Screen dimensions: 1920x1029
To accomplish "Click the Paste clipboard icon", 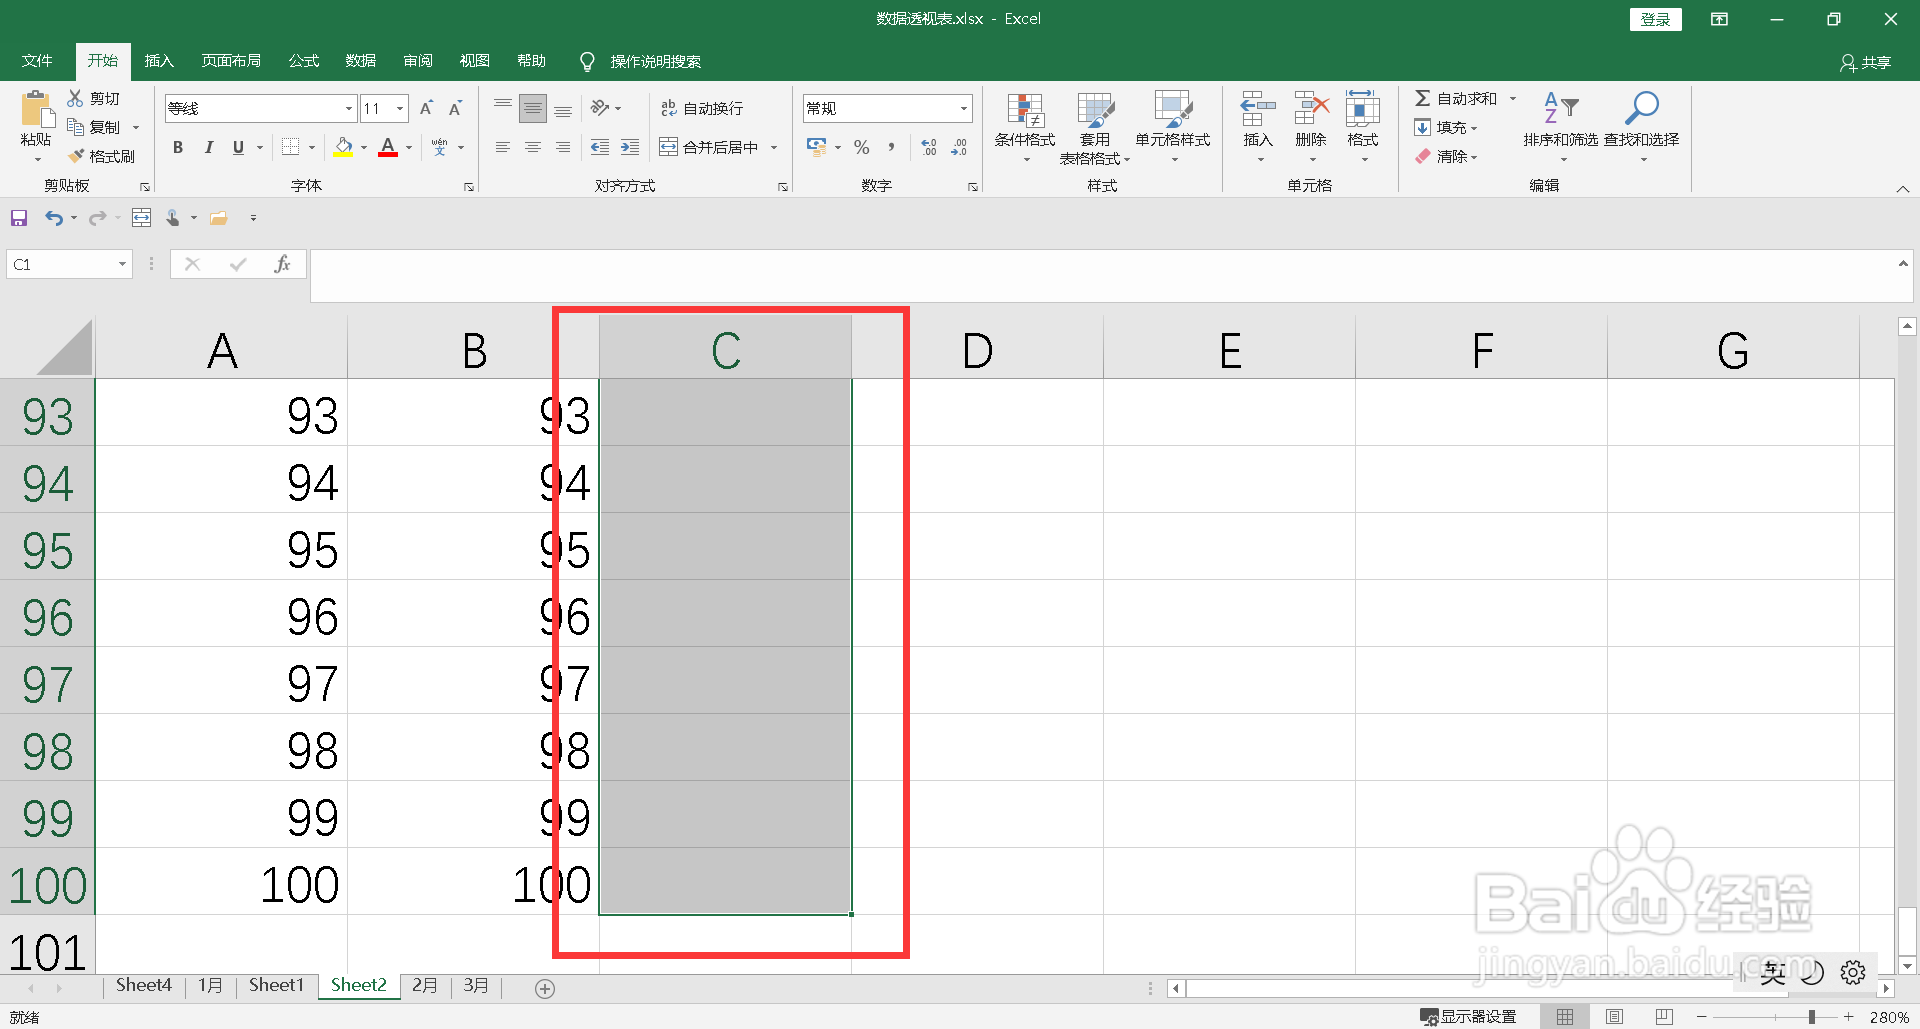I will (x=37, y=110).
